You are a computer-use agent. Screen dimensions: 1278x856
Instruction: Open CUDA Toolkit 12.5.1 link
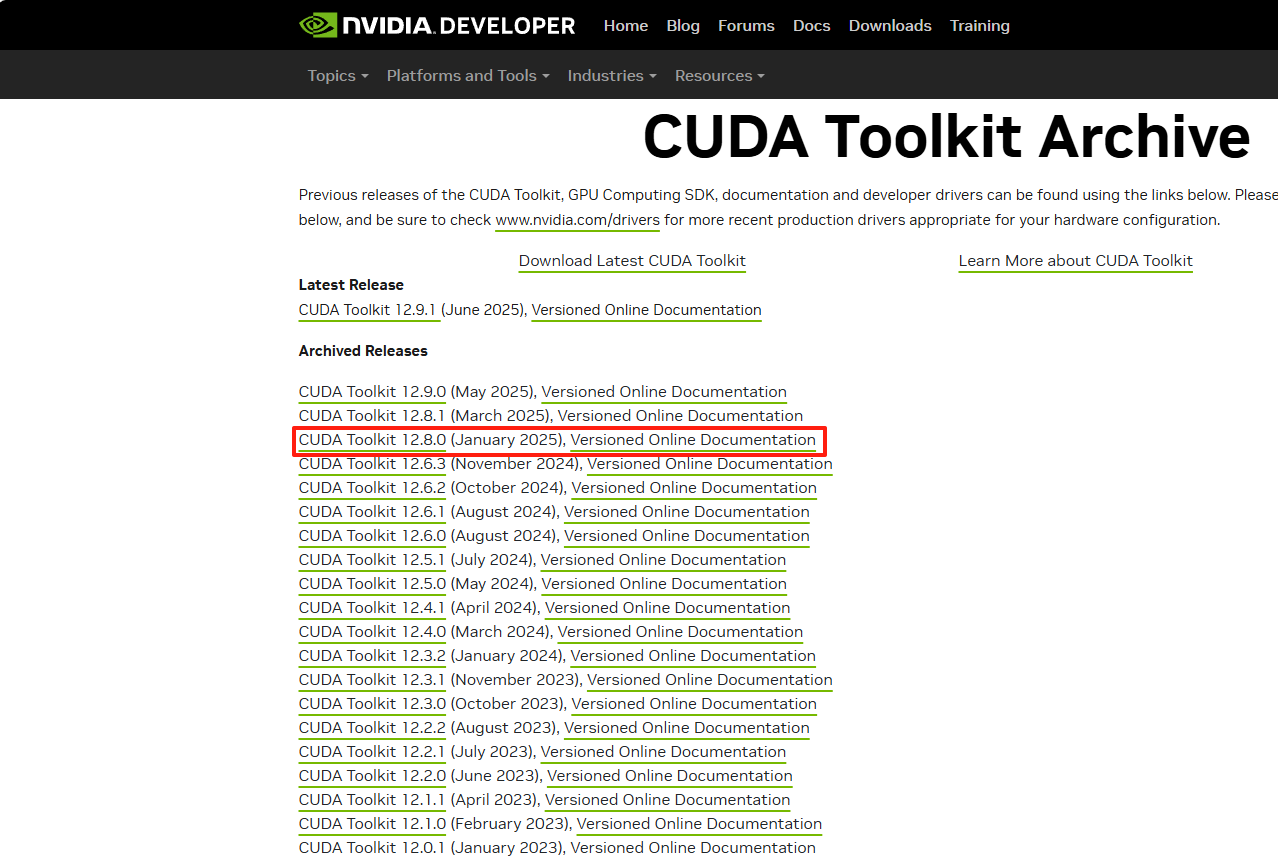372,560
